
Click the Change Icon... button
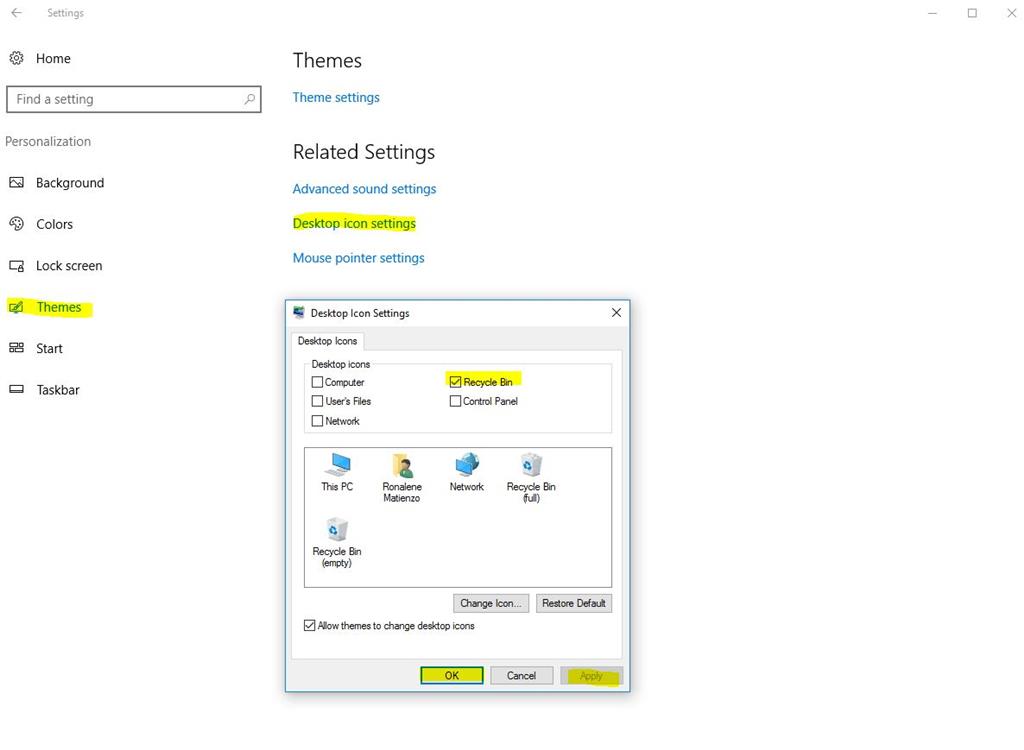(490, 603)
